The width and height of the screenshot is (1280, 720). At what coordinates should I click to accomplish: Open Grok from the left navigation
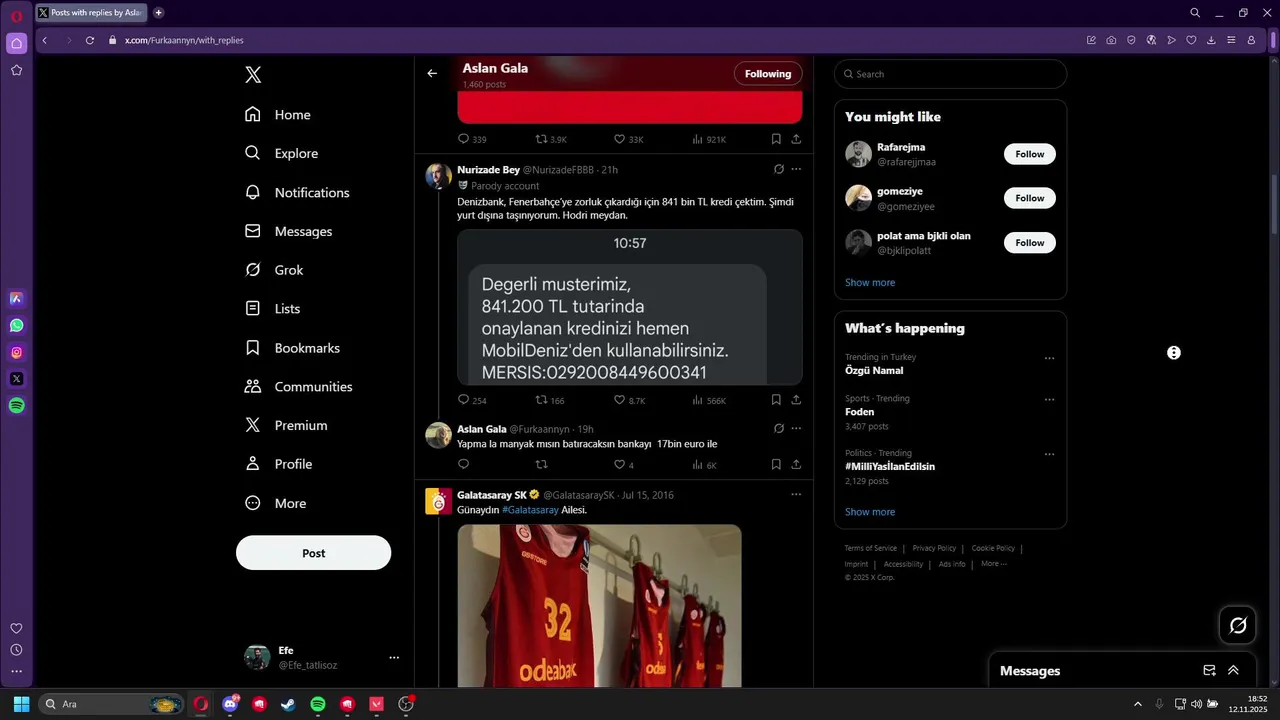275,270
